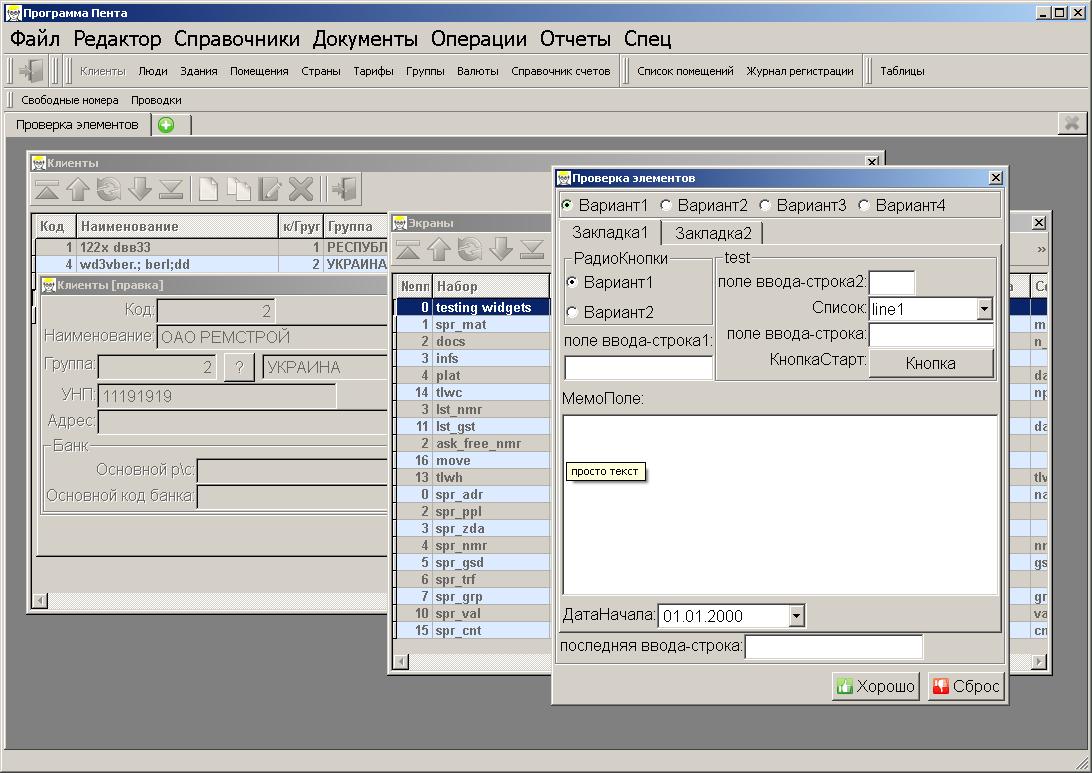Click down arrow icon in Экраны toolbar
1092x773 pixels.
501,249
